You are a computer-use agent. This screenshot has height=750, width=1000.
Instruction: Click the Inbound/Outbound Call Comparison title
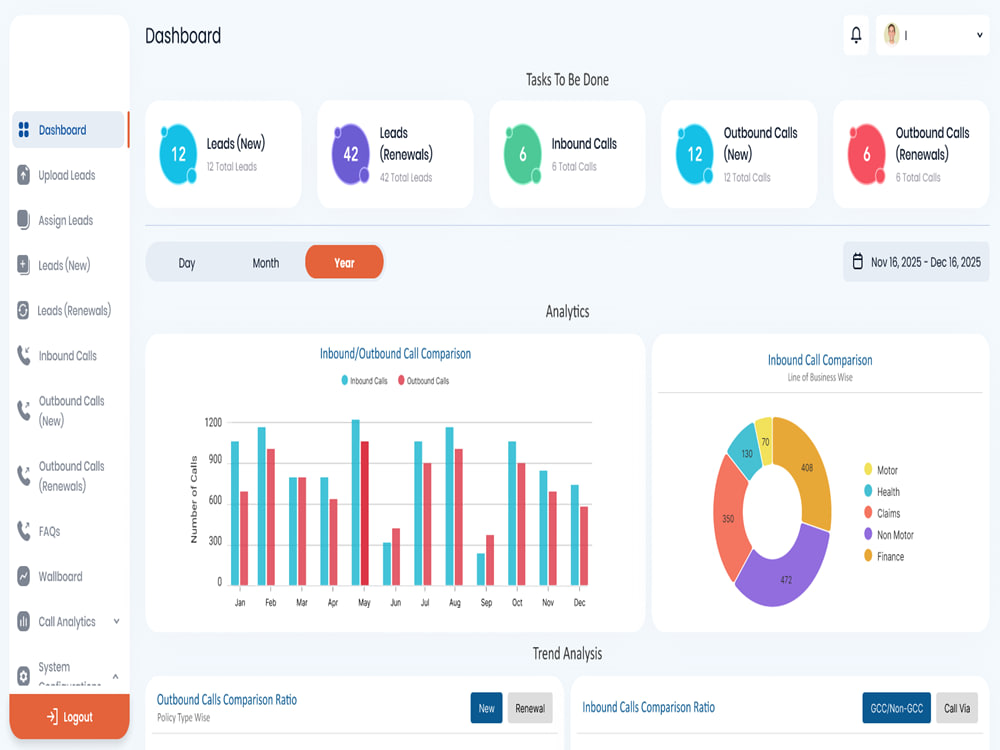[395, 353]
